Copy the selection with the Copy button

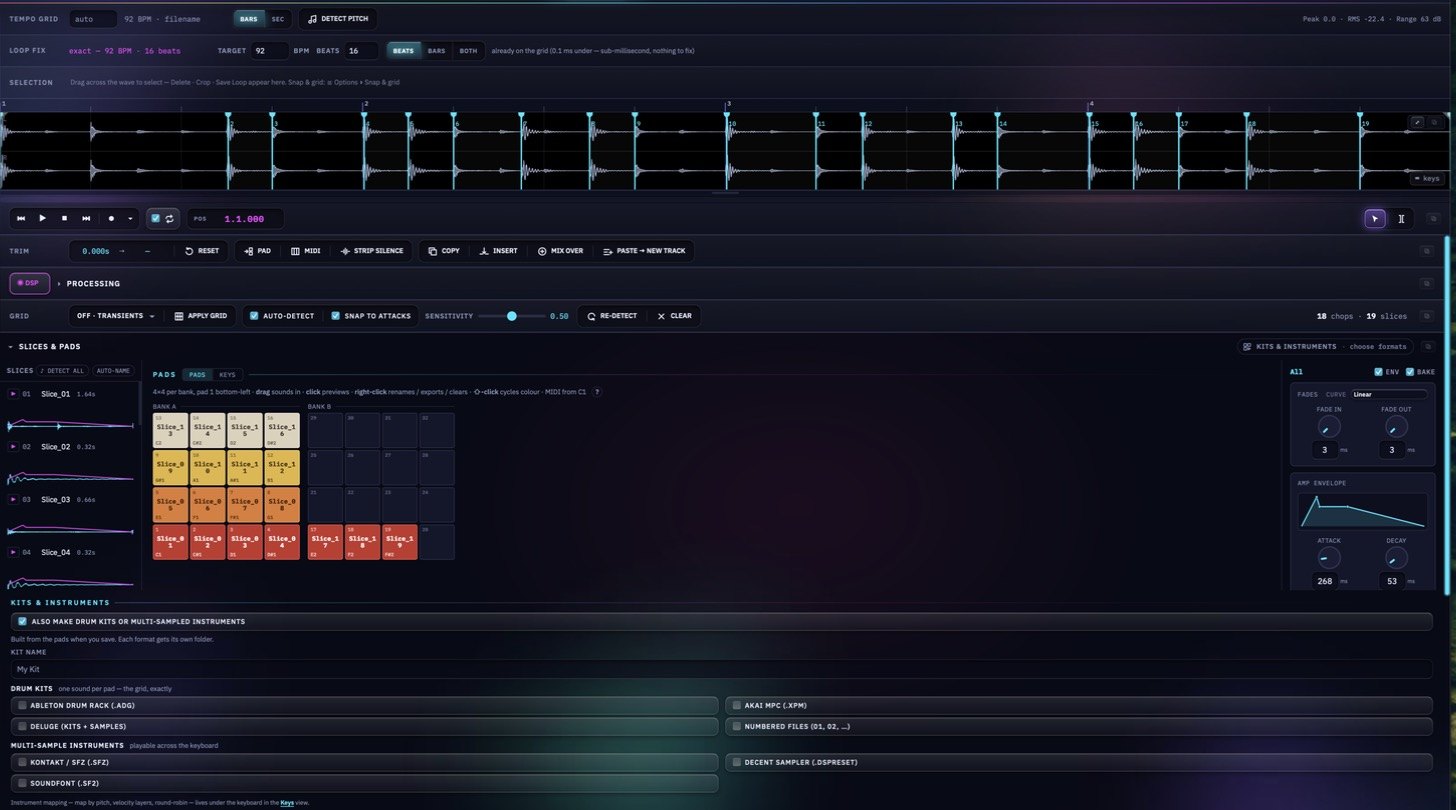[443, 251]
